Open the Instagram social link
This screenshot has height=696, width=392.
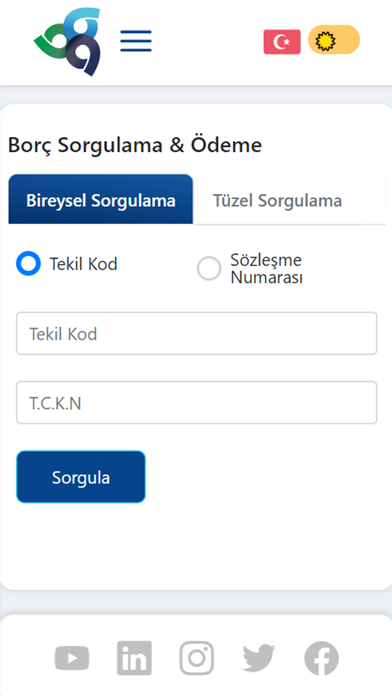pos(197,658)
